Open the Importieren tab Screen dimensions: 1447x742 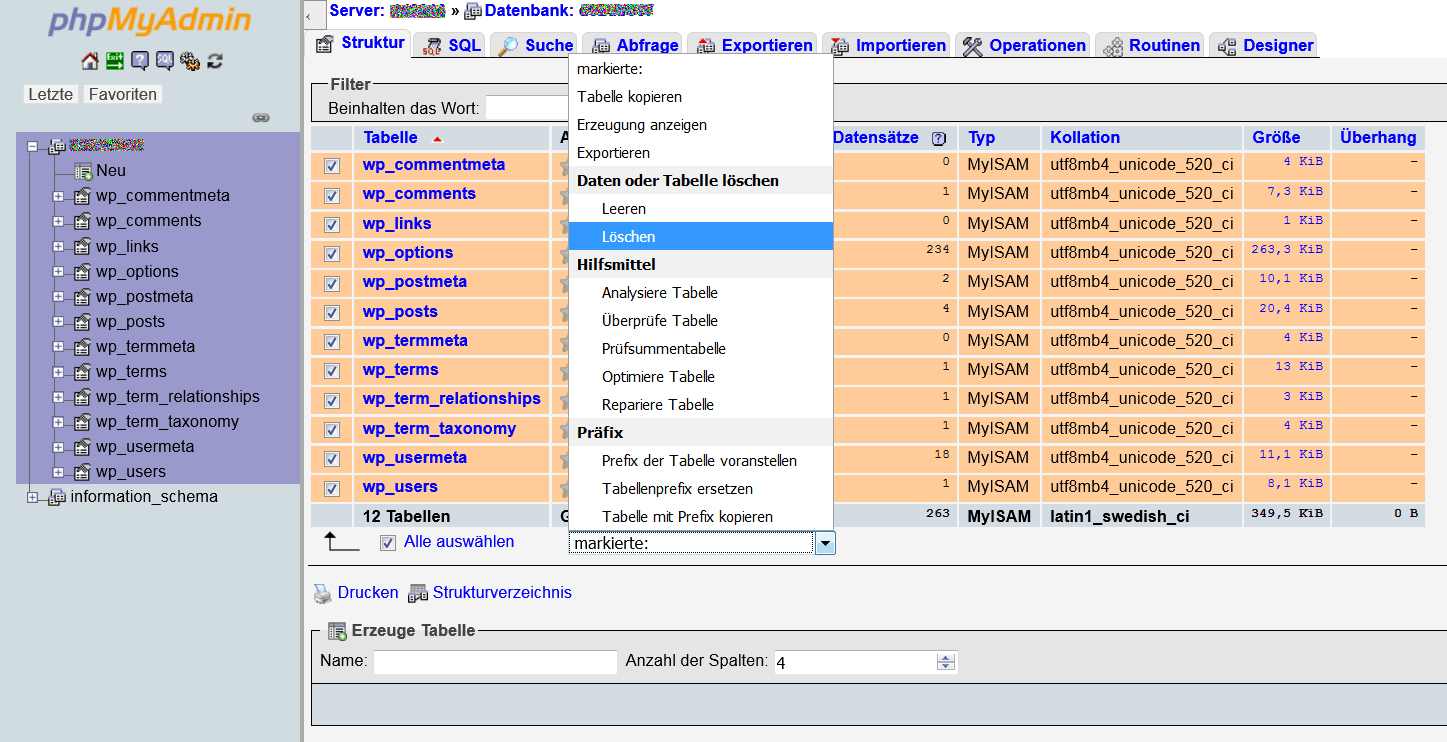pyautogui.click(x=887, y=45)
